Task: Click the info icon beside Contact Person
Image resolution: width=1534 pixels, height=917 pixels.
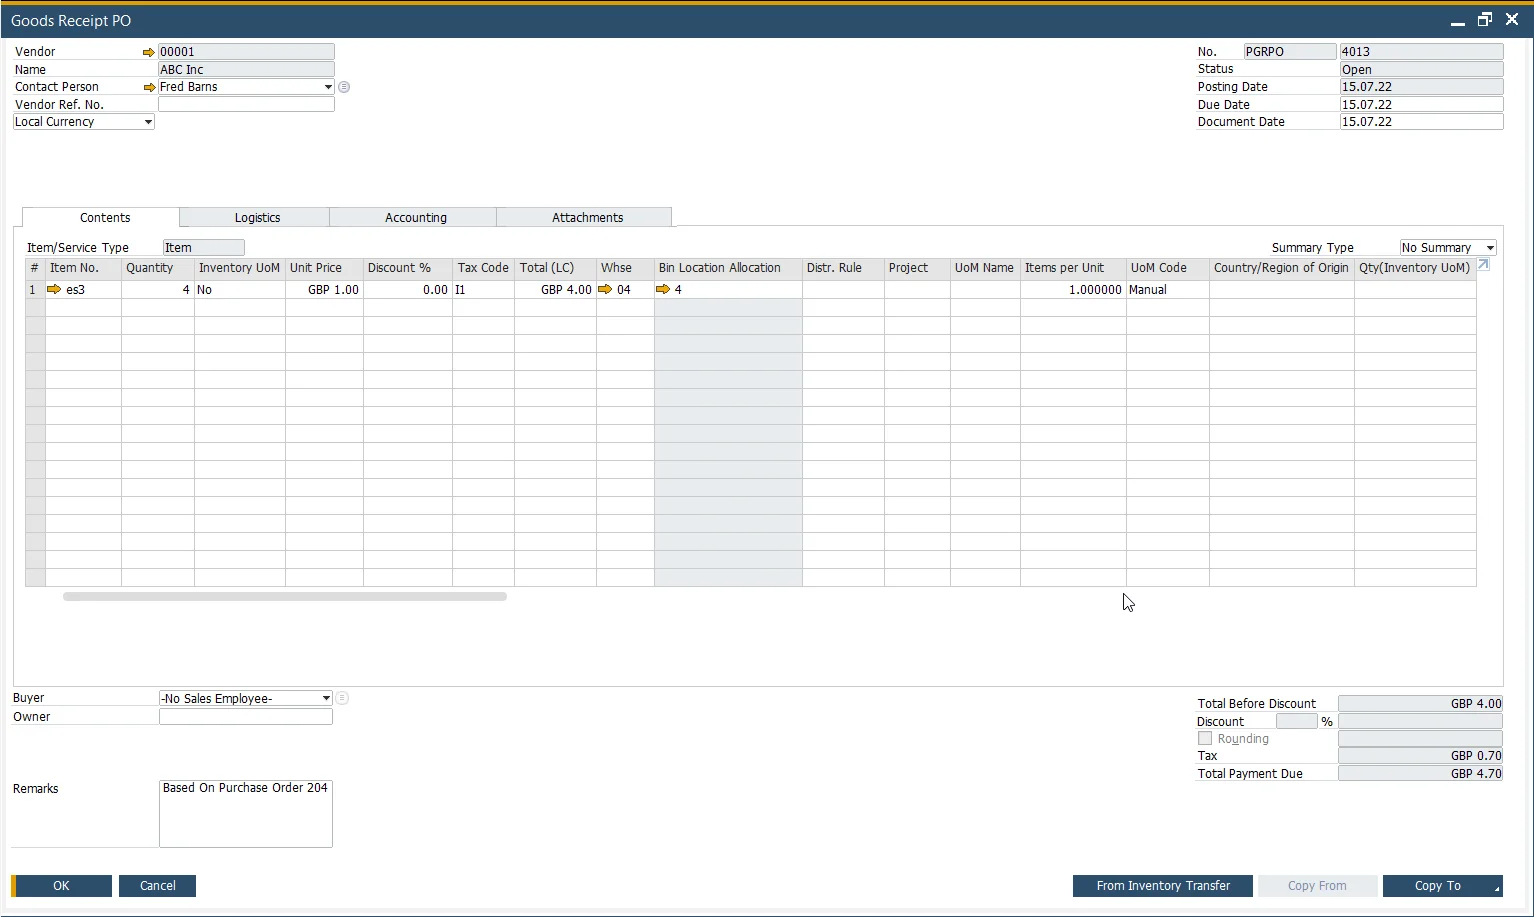Action: pyautogui.click(x=344, y=87)
